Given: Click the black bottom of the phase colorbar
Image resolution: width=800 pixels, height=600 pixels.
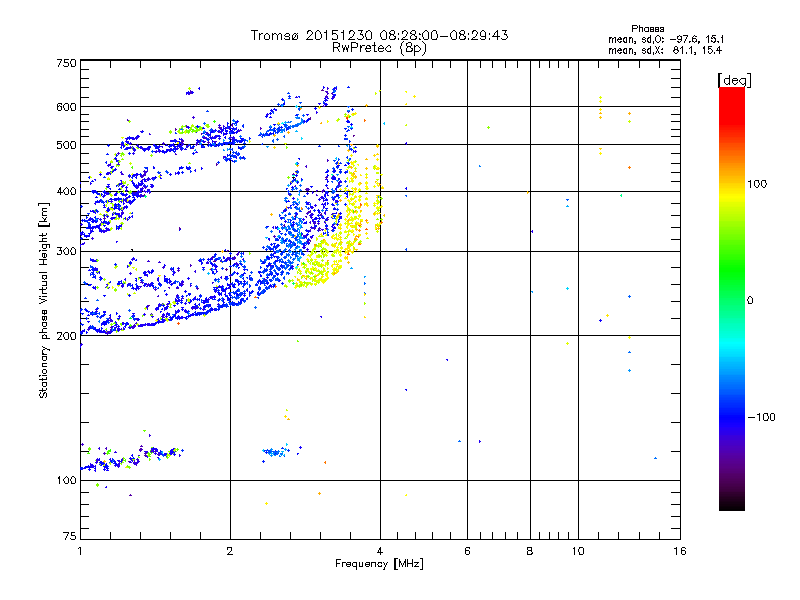Looking at the screenshot, I should pos(732,503).
